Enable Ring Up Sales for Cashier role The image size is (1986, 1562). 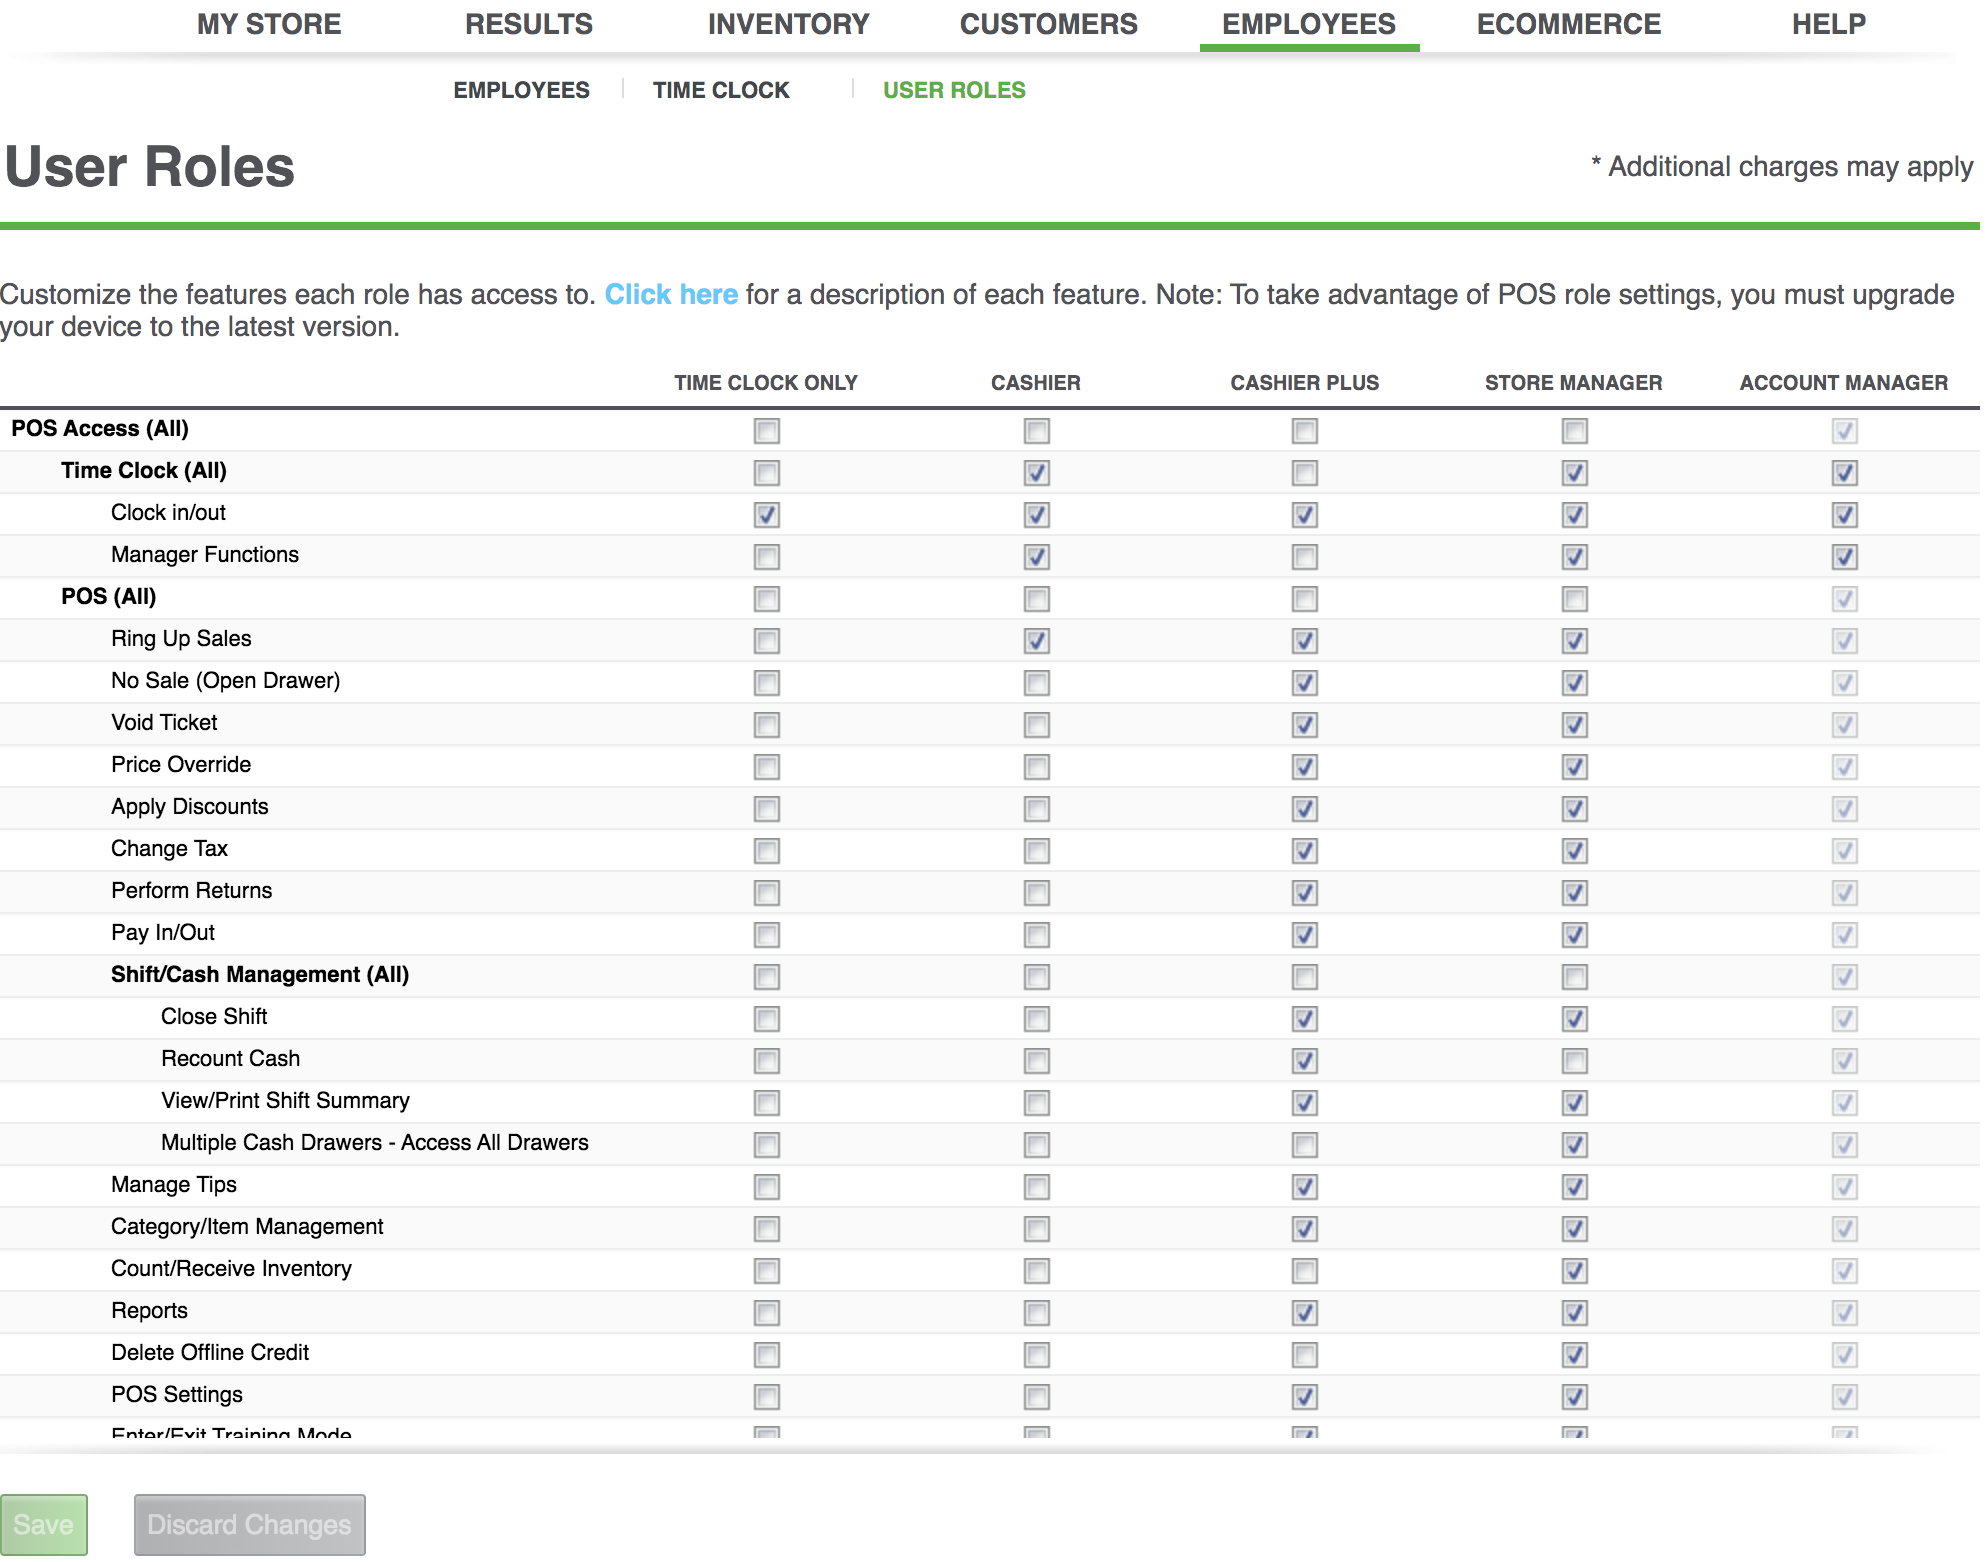pos(1035,638)
